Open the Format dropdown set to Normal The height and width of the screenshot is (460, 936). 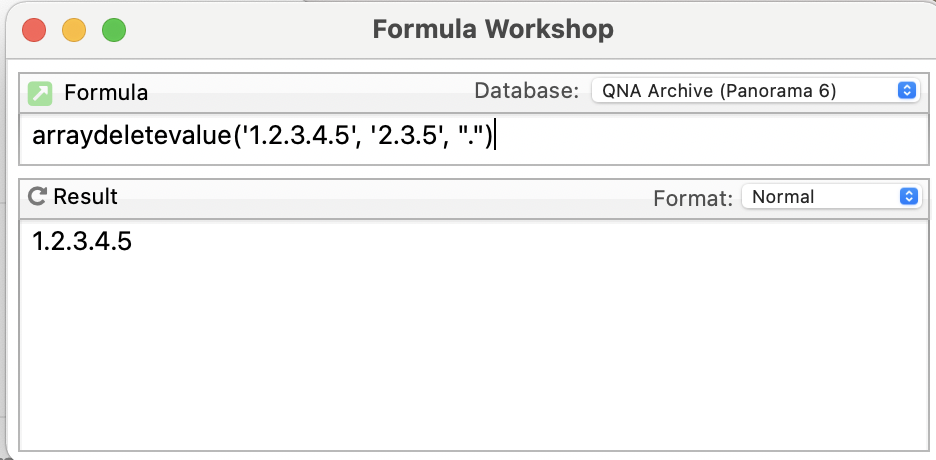click(x=829, y=197)
